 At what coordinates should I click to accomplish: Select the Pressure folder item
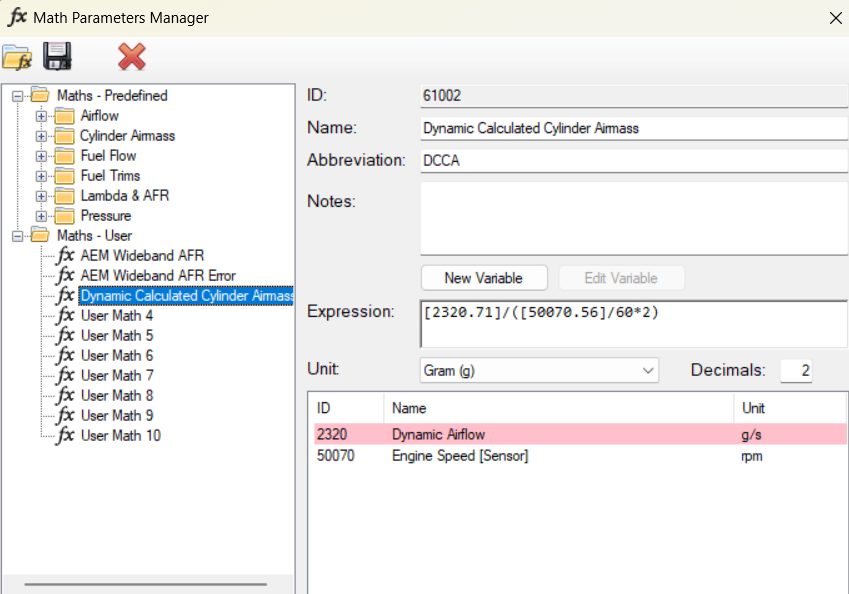(106, 216)
